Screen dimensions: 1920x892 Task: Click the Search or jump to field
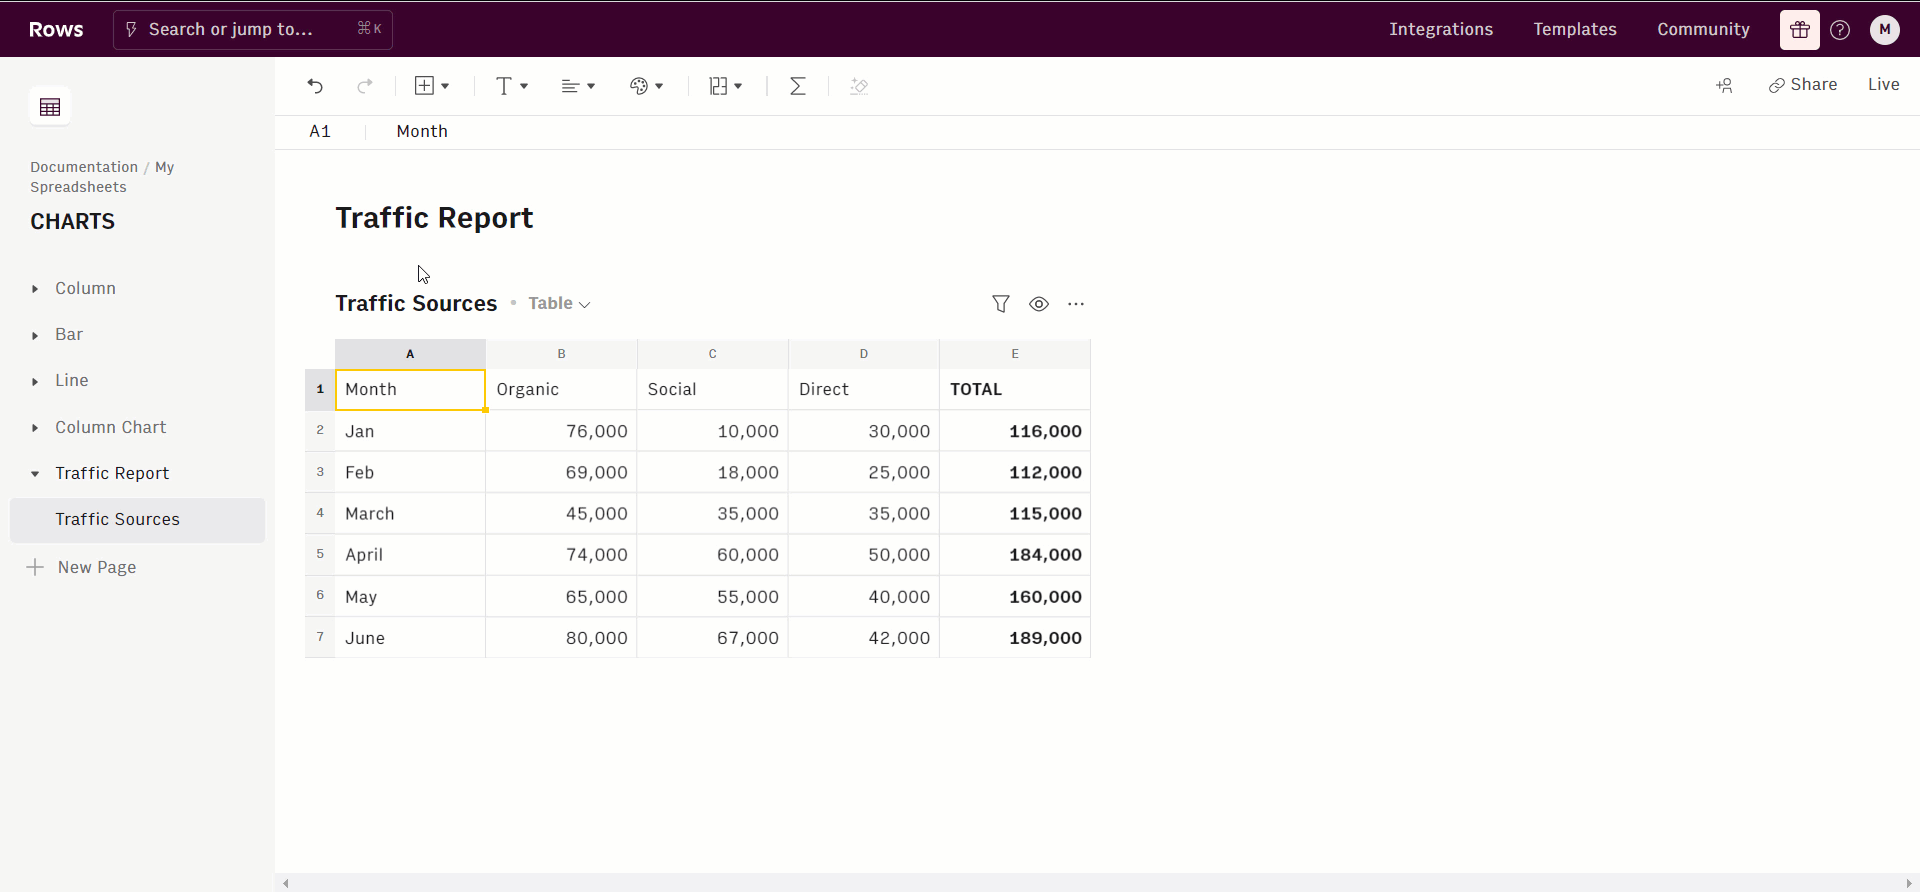click(x=252, y=30)
